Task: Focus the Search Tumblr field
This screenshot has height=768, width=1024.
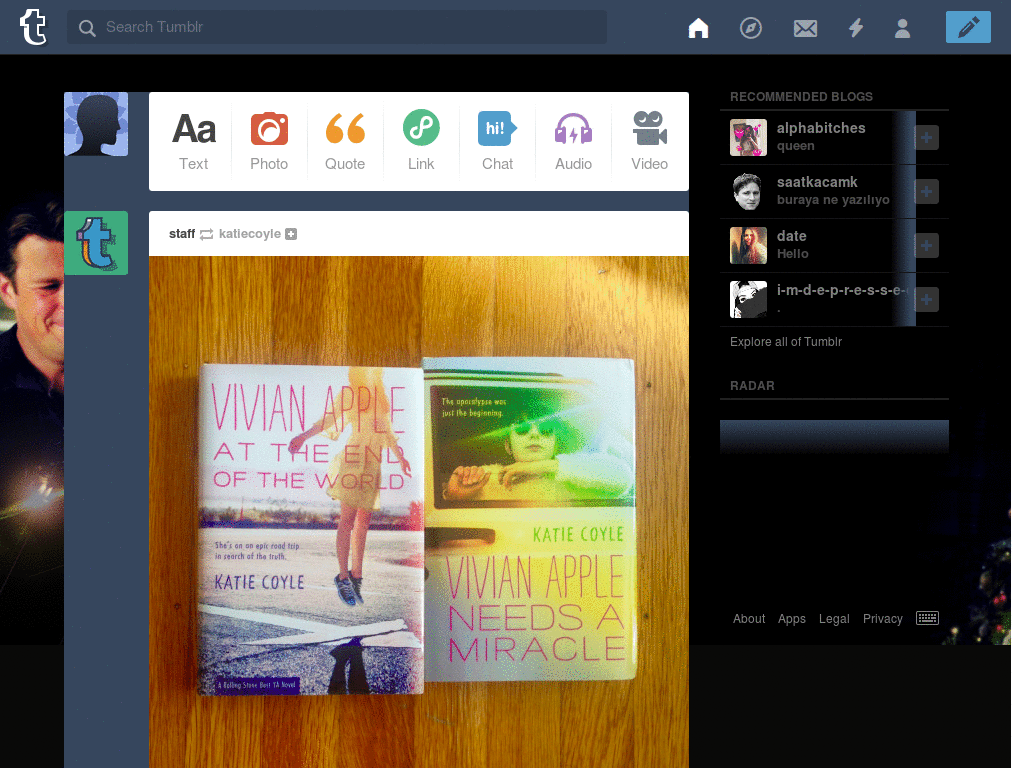Action: coord(337,27)
